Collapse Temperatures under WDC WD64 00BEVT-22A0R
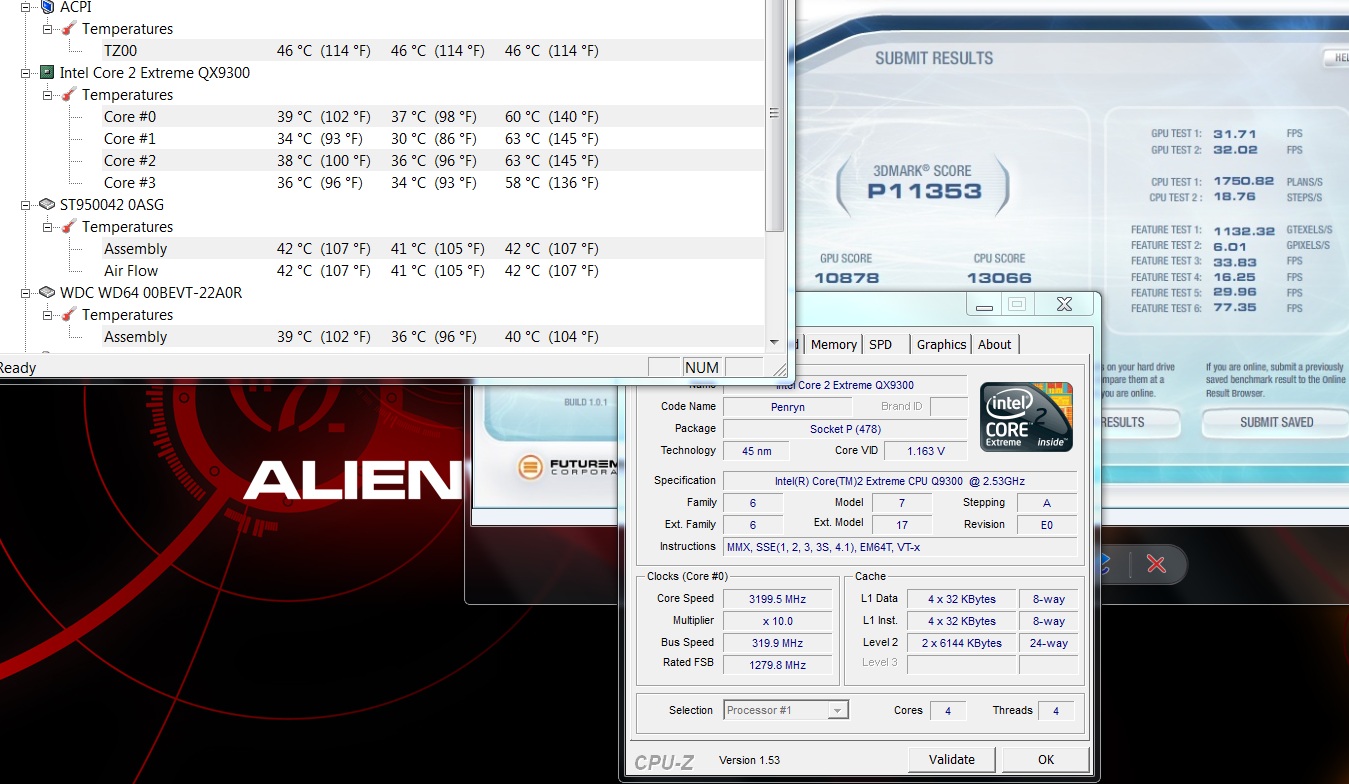The width and height of the screenshot is (1349, 784). [x=48, y=315]
